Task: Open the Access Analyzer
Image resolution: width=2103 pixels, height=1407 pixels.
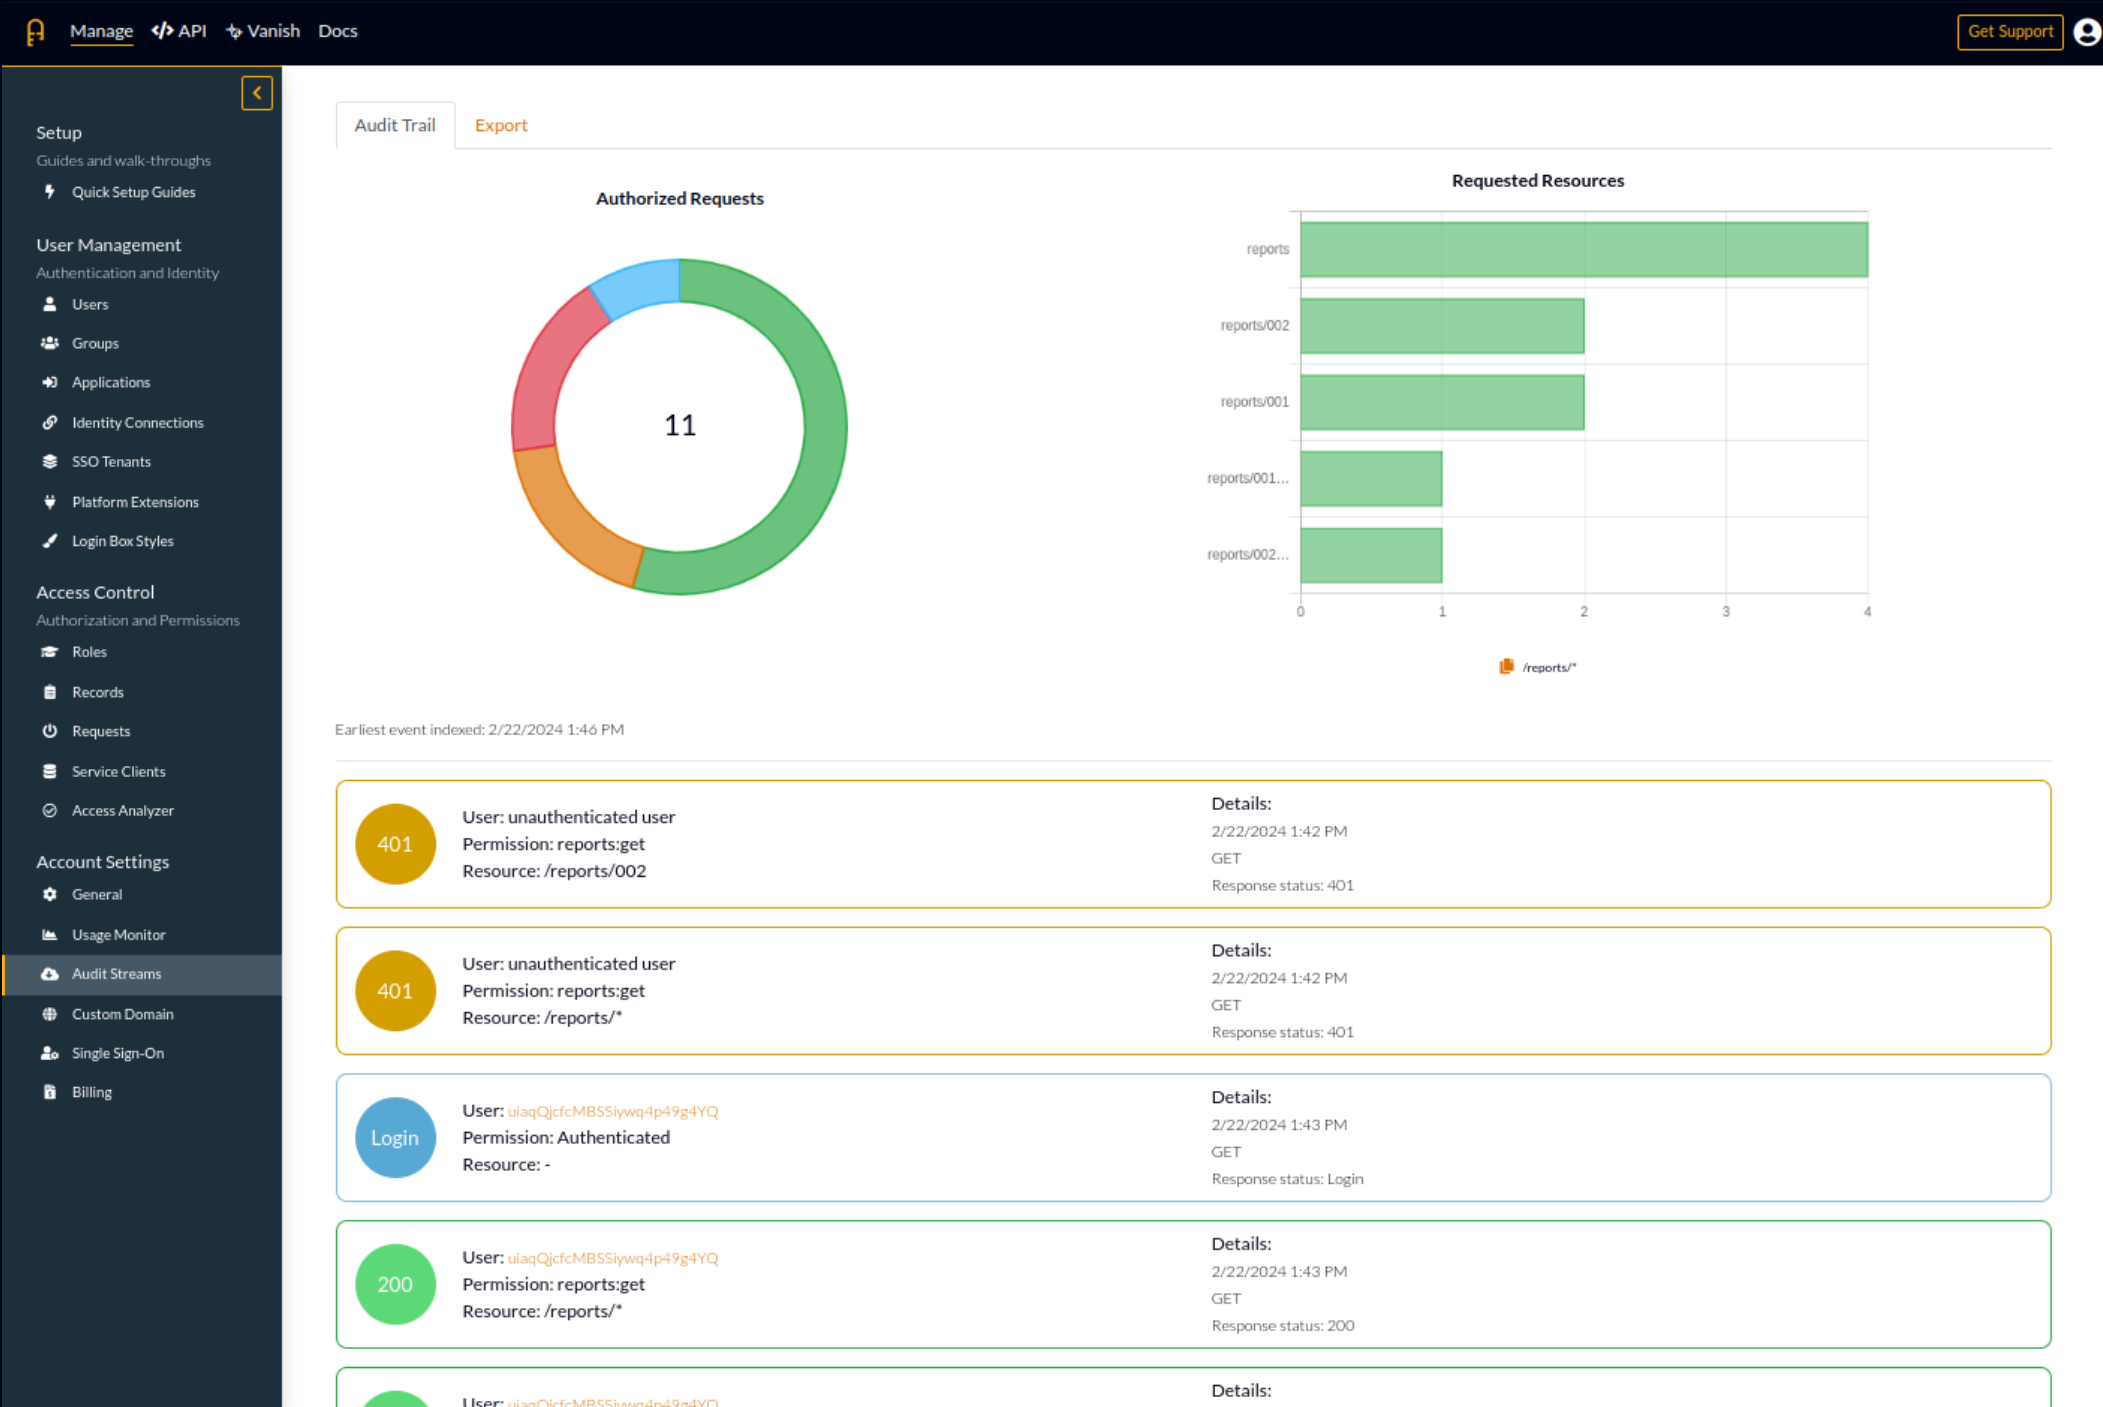Action: 122,810
